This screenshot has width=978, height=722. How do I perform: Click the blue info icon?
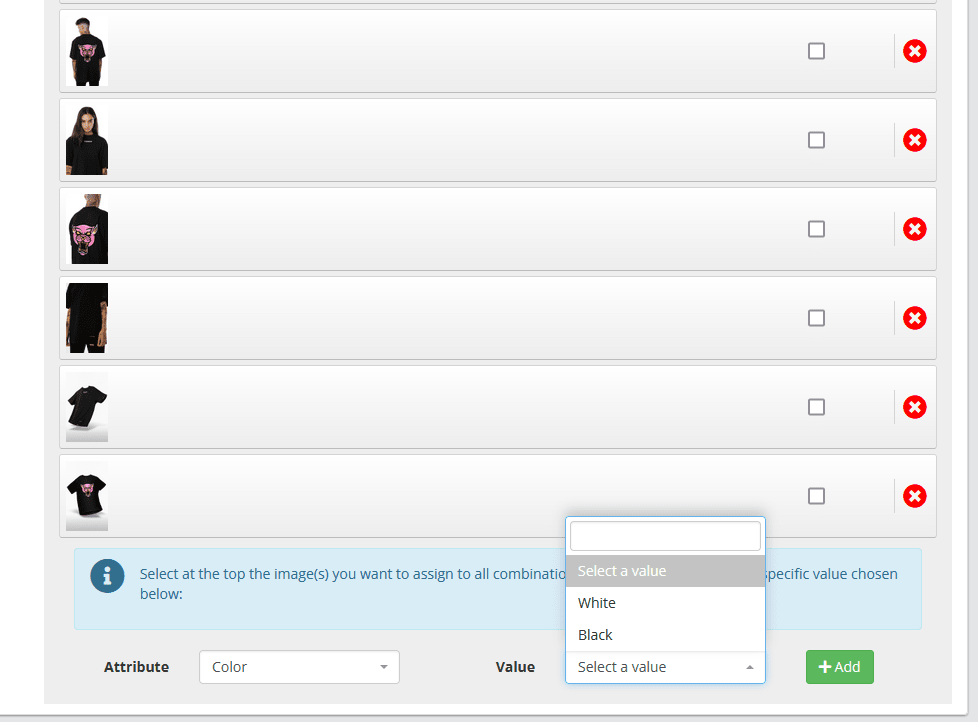(107, 575)
